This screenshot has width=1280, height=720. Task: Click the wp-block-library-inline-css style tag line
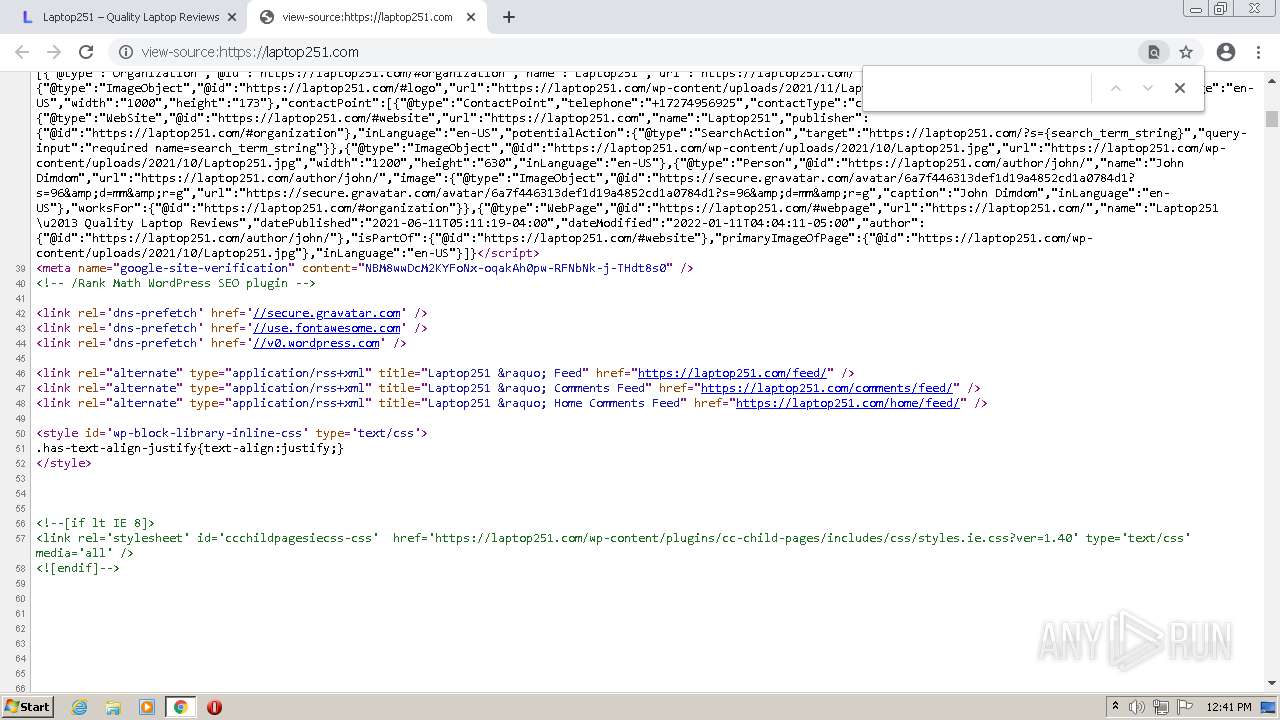pos(232,433)
